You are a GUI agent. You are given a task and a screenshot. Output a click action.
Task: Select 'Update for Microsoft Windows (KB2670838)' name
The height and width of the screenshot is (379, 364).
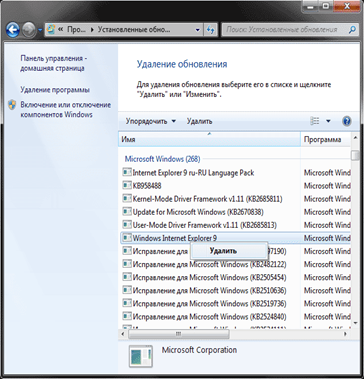click(x=198, y=212)
